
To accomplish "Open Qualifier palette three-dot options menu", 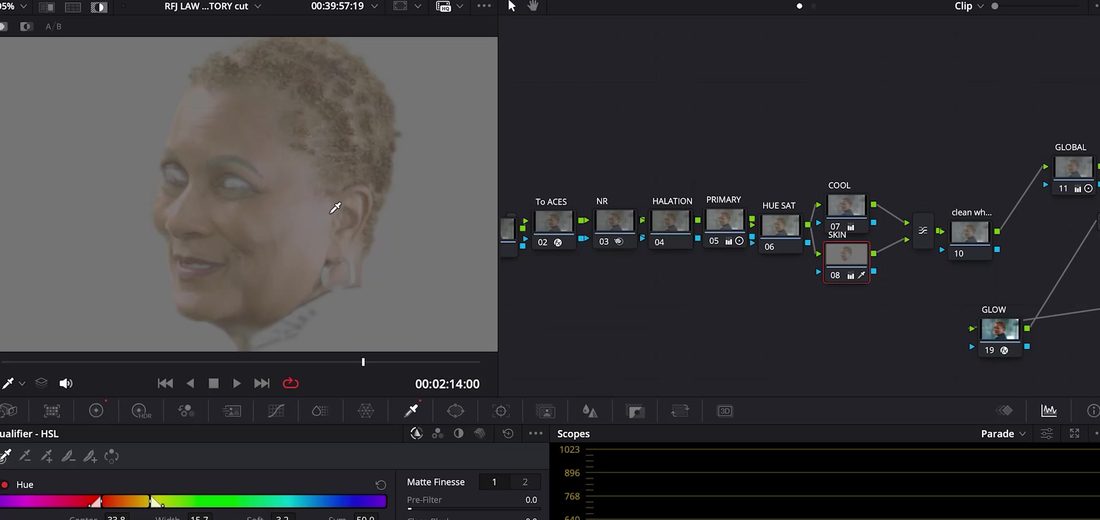I will (x=535, y=434).
